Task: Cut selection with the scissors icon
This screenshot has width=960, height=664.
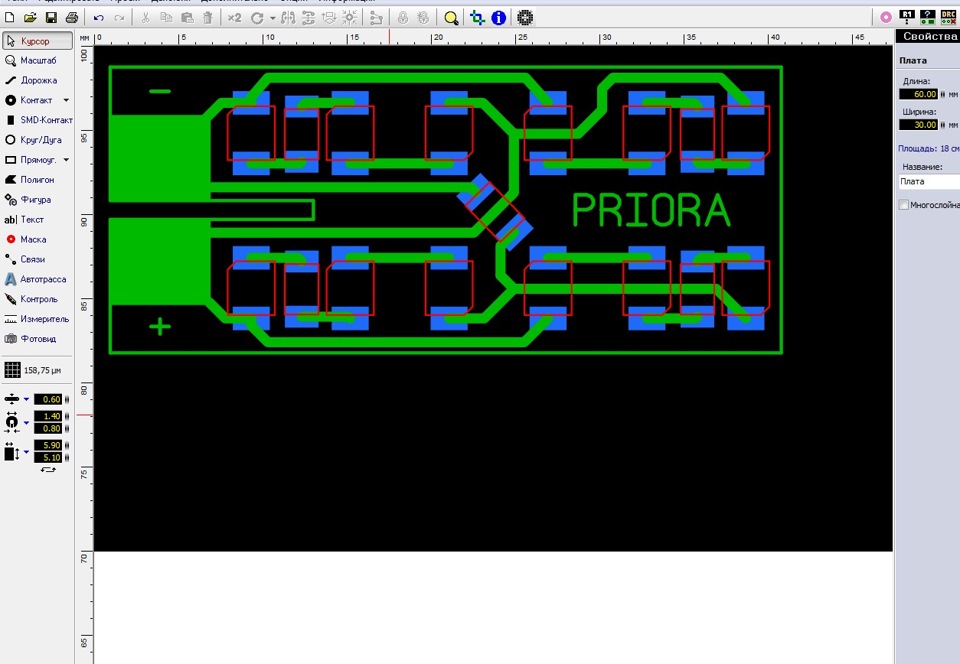Action: point(145,18)
